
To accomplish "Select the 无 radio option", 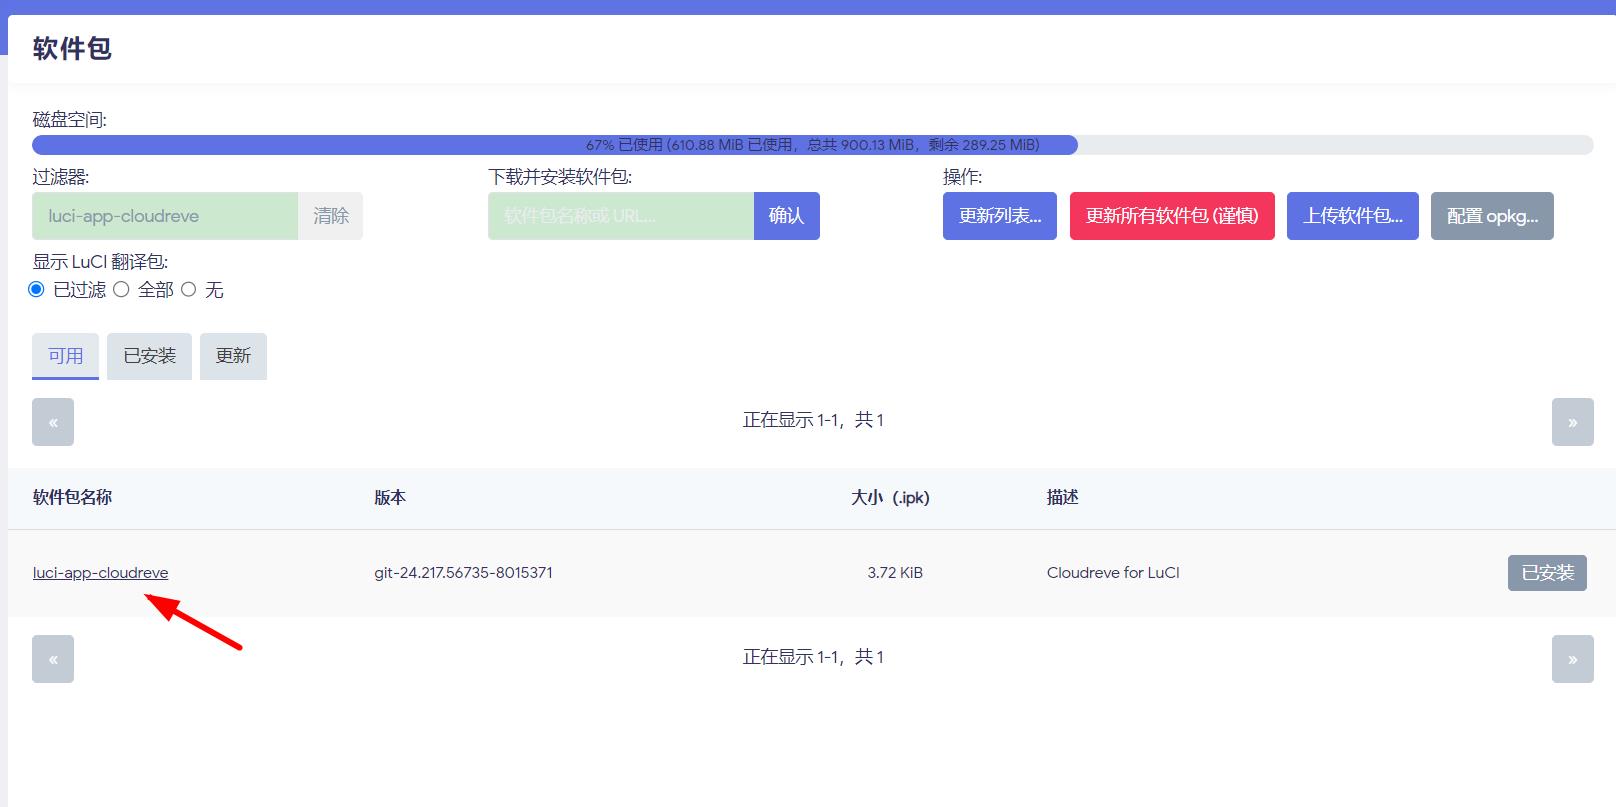I will (x=188, y=289).
